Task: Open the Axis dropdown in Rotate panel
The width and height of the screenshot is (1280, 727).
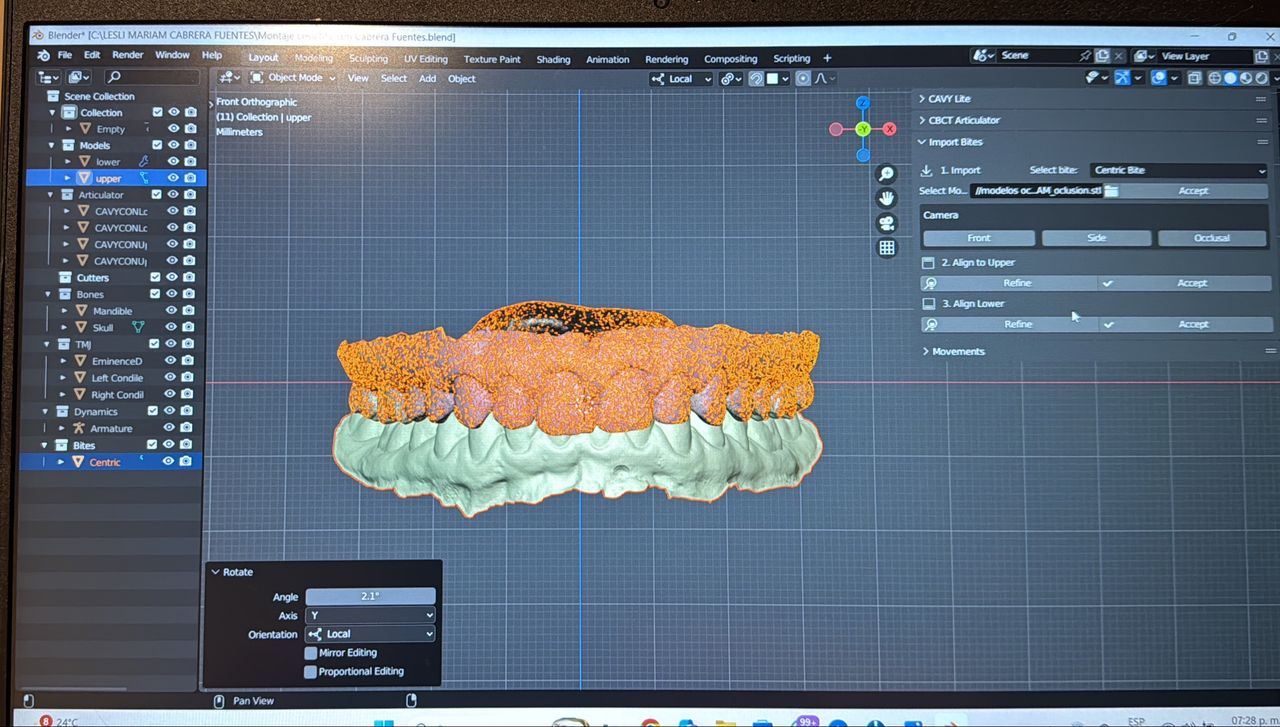Action: [x=370, y=616]
